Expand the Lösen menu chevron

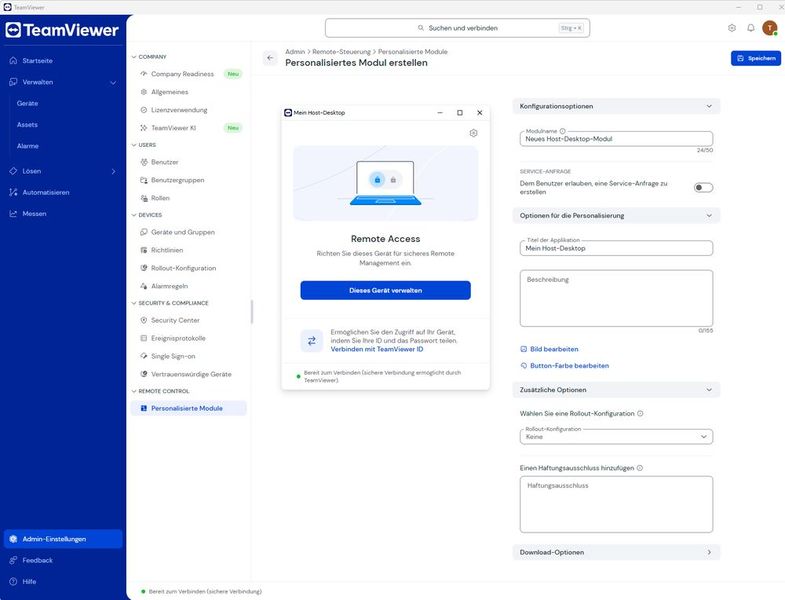tap(113, 171)
